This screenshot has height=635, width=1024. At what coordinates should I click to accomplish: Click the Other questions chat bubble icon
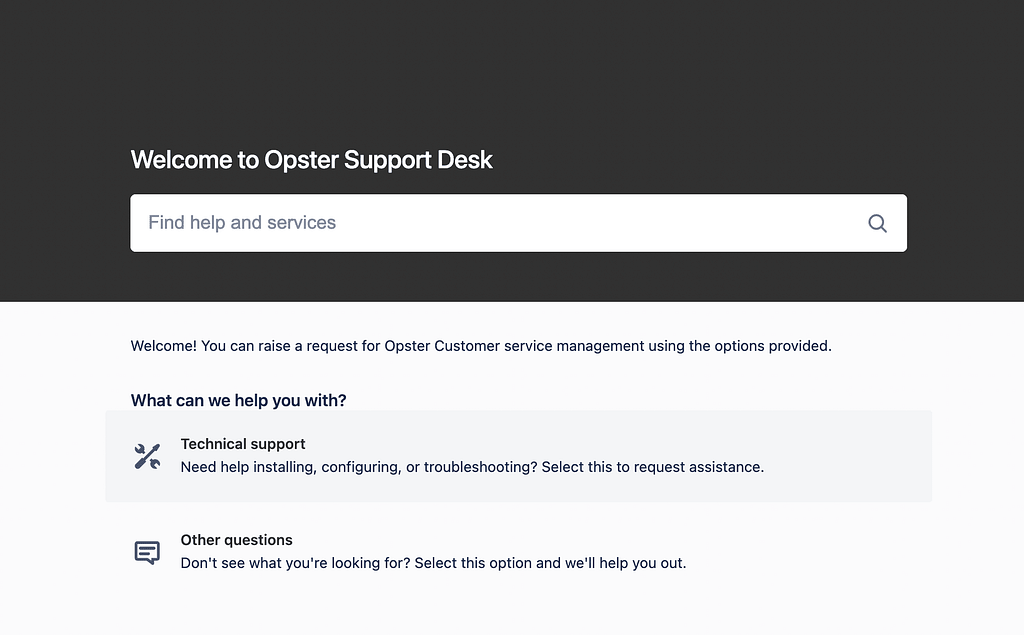[x=147, y=553]
